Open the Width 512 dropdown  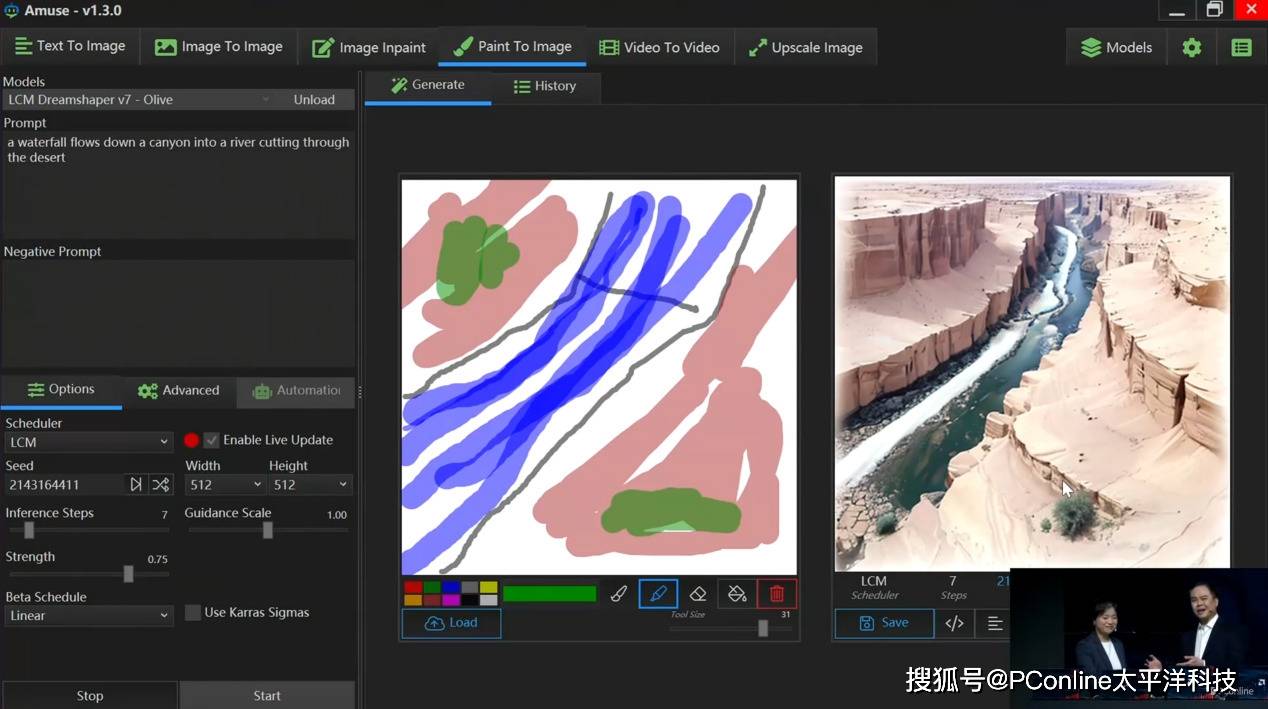click(225, 485)
